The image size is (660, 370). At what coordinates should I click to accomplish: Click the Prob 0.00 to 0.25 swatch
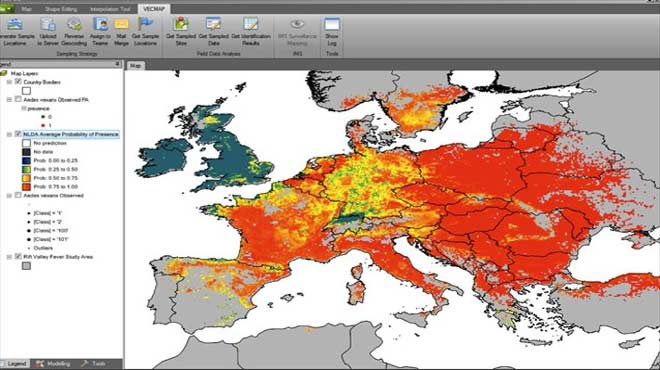pos(26,161)
